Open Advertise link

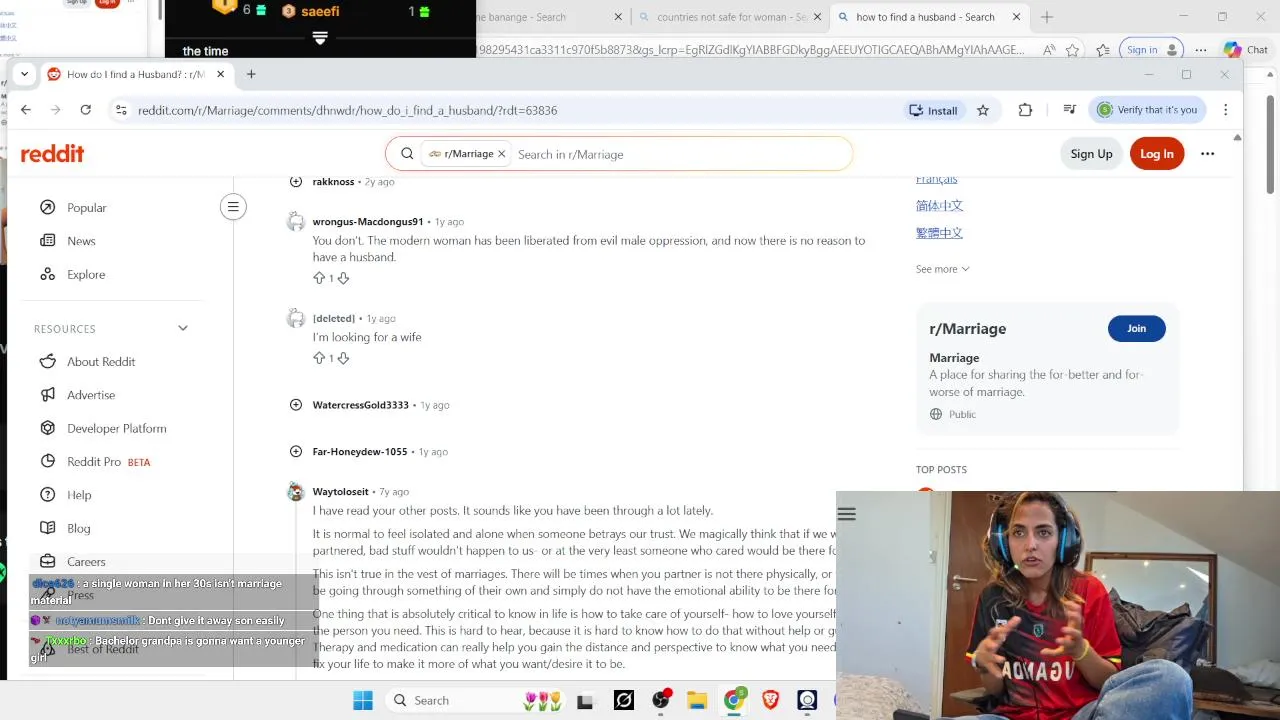91,395
